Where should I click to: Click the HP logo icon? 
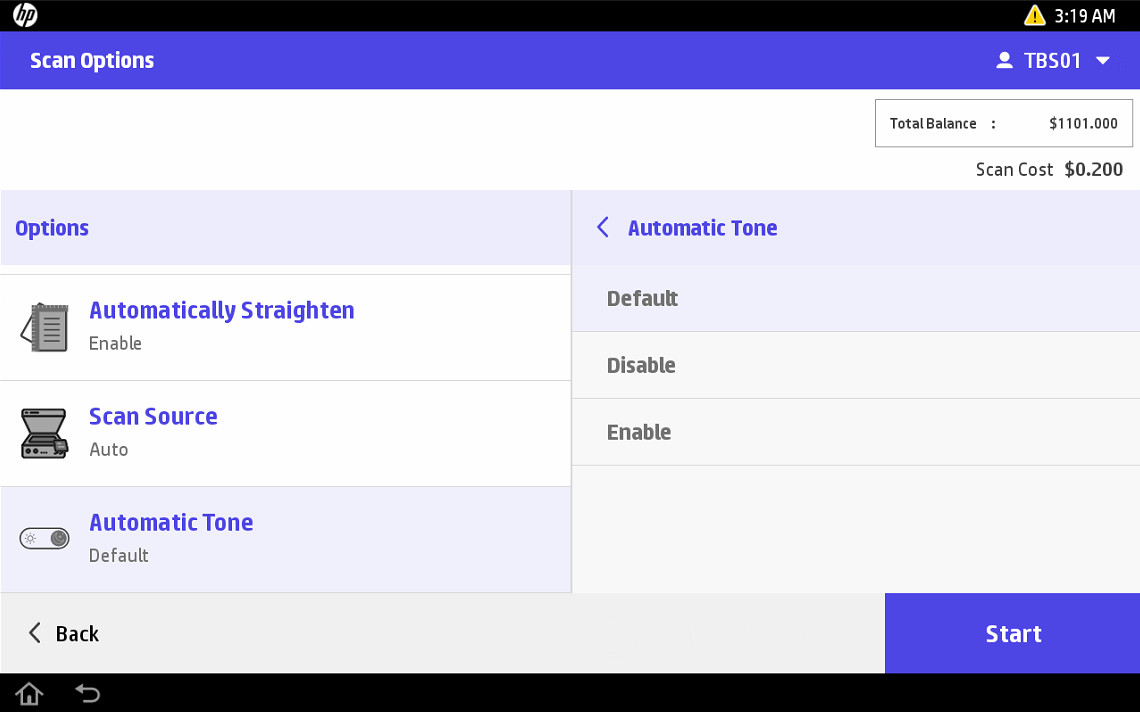tap(25, 15)
